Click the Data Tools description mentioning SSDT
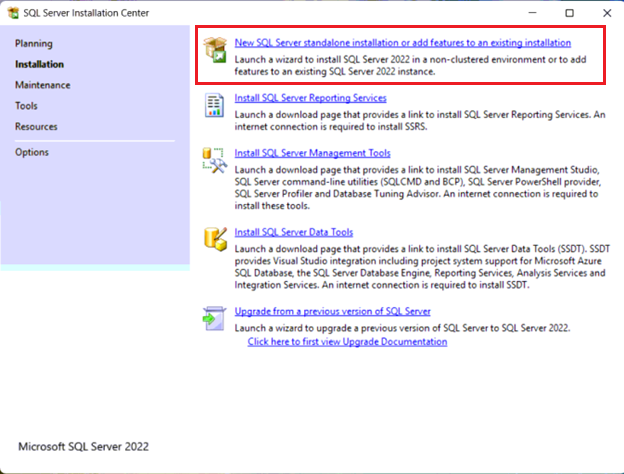Screen dimensions: 624x474 point(422,267)
